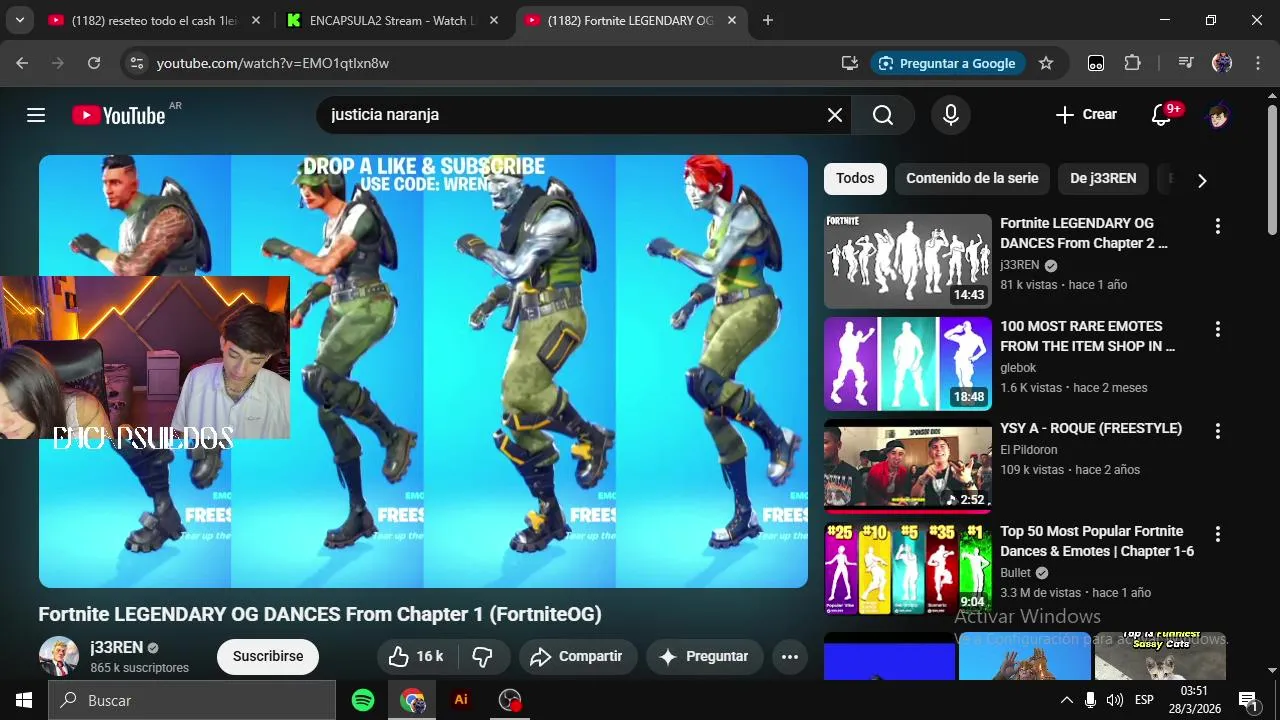The width and height of the screenshot is (1280, 720).
Task: Open the YouTube account avatar menu
Action: click(x=1218, y=115)
